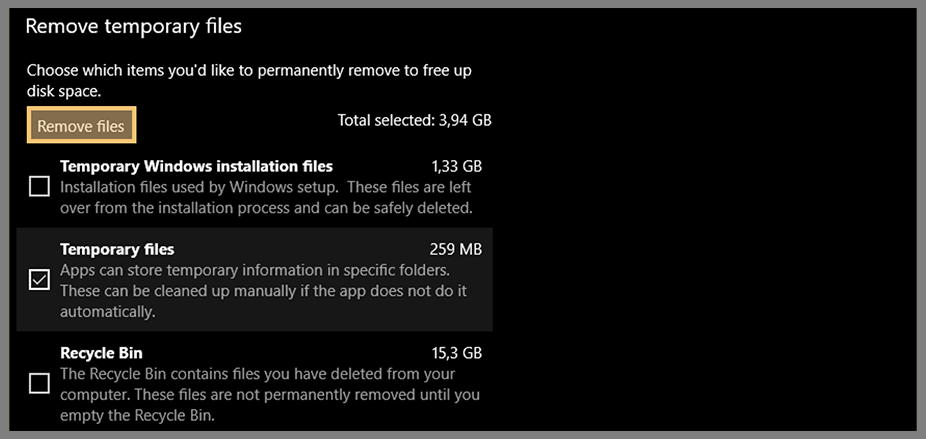926x439 pixels.
Task: Click the 1,33 GB size value
Action: (457, 167)
